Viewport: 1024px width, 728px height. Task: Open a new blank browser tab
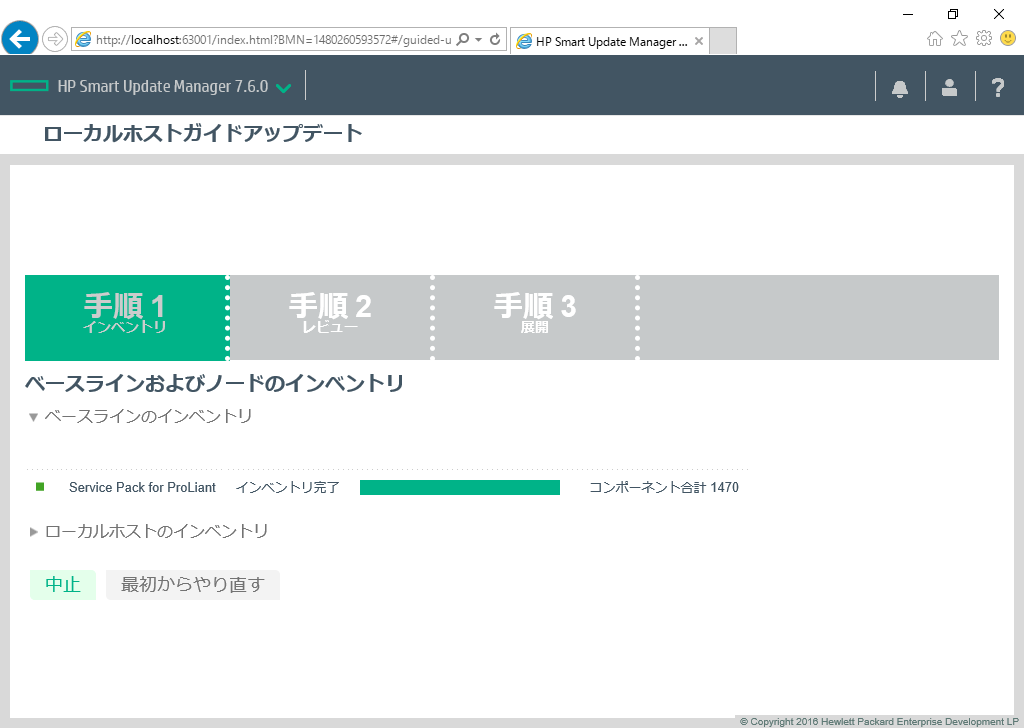tap(722, 41)
